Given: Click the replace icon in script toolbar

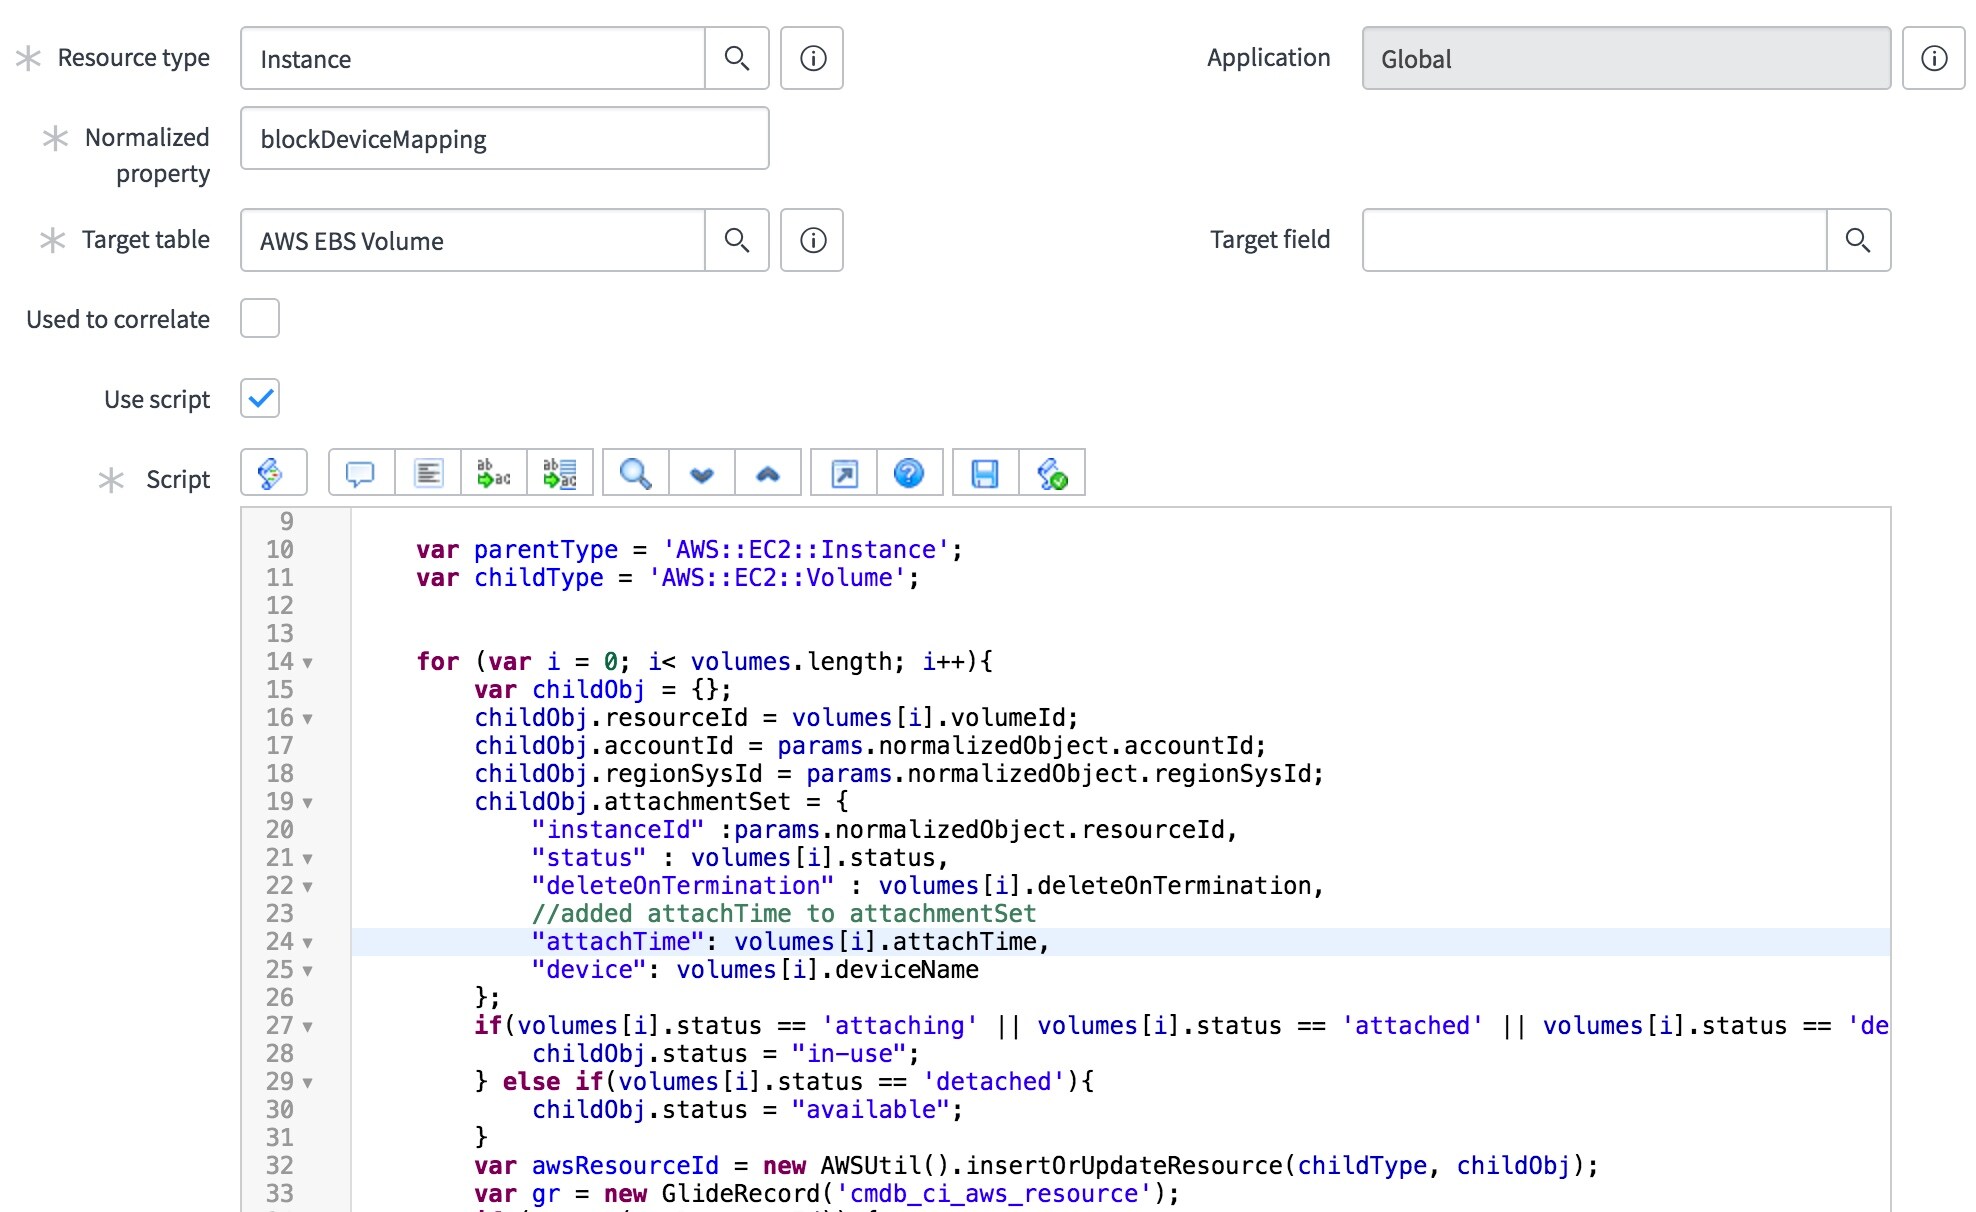Looking at the screenshot, I should click(494, 473).
